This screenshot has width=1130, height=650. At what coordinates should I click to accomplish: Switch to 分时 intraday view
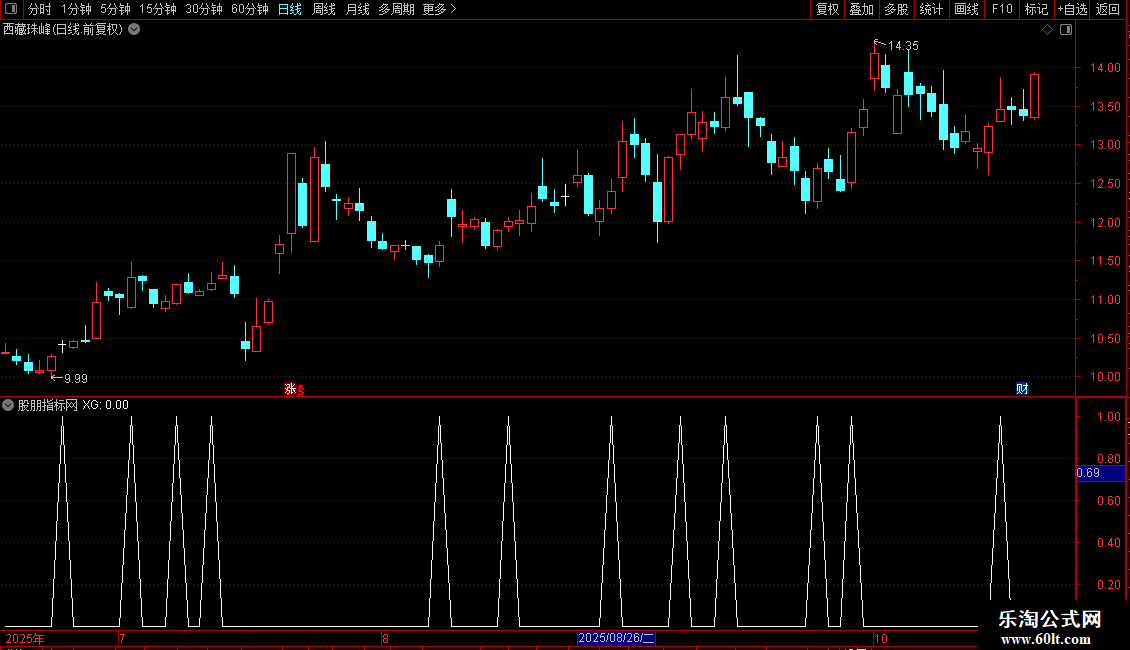point(40,9)
